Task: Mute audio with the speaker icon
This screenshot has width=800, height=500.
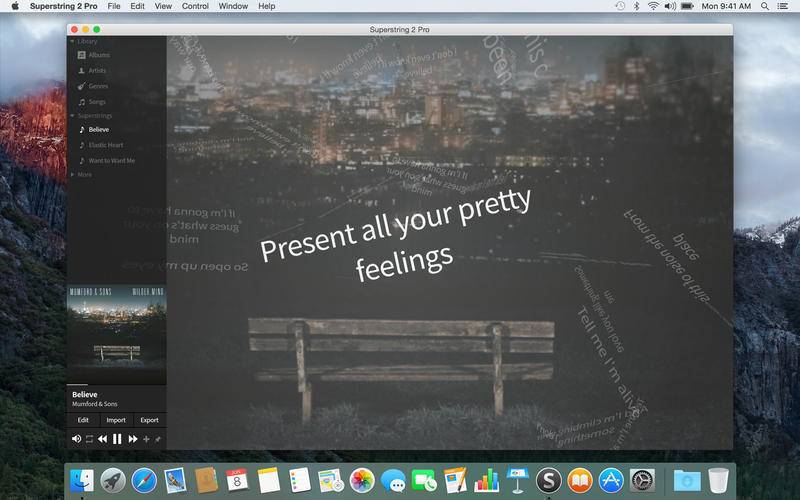Action: coord(76,439)
